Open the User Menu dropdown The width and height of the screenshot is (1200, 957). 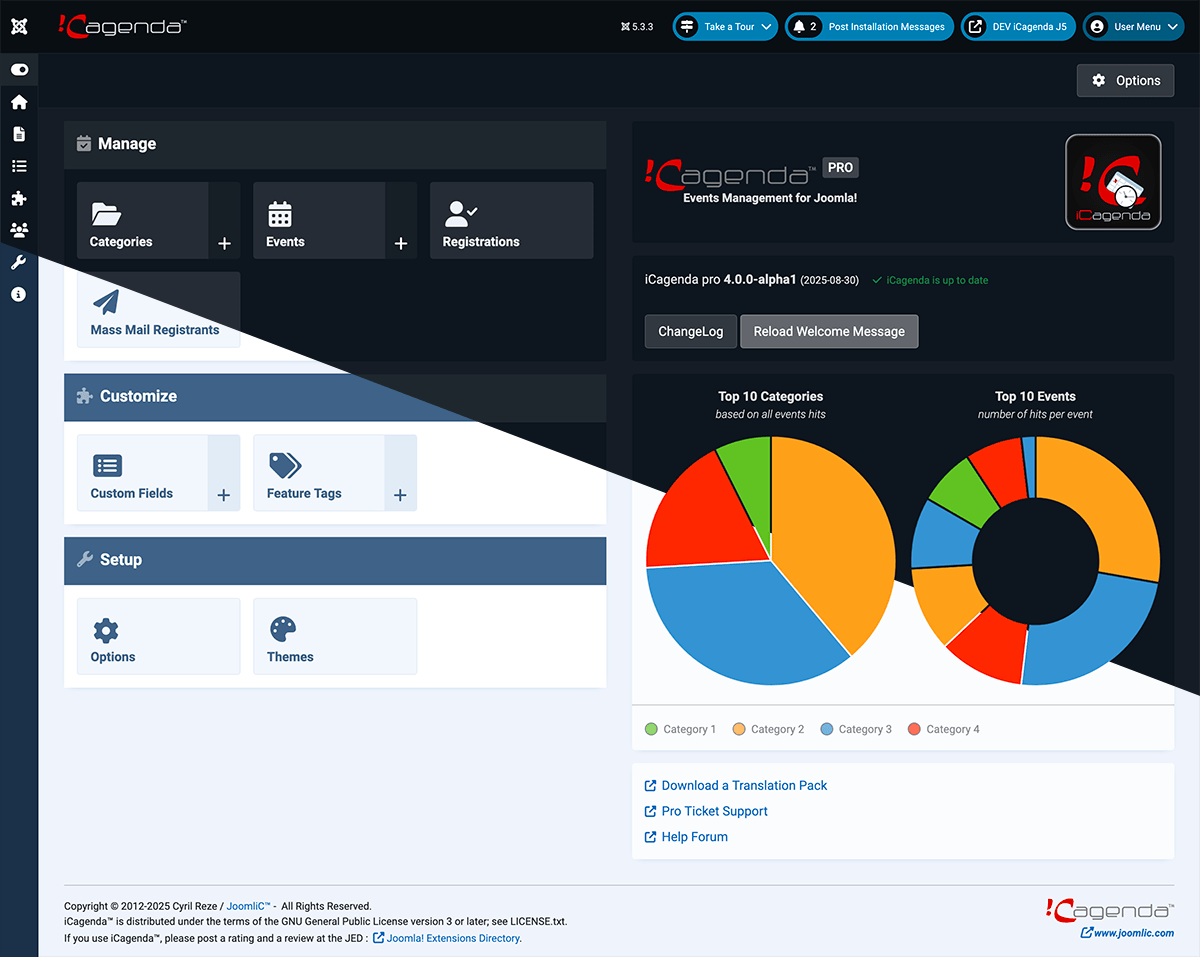click(1133, 26)
